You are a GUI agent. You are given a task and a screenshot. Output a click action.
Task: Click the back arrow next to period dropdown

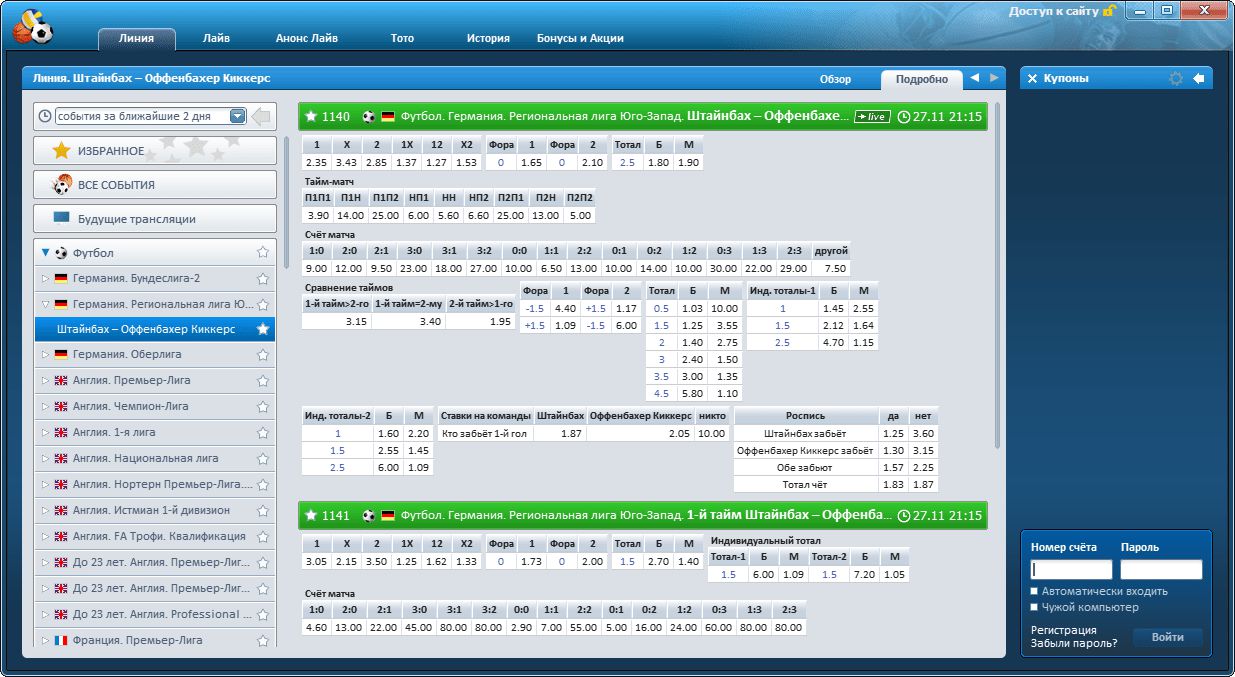[261, 117]
